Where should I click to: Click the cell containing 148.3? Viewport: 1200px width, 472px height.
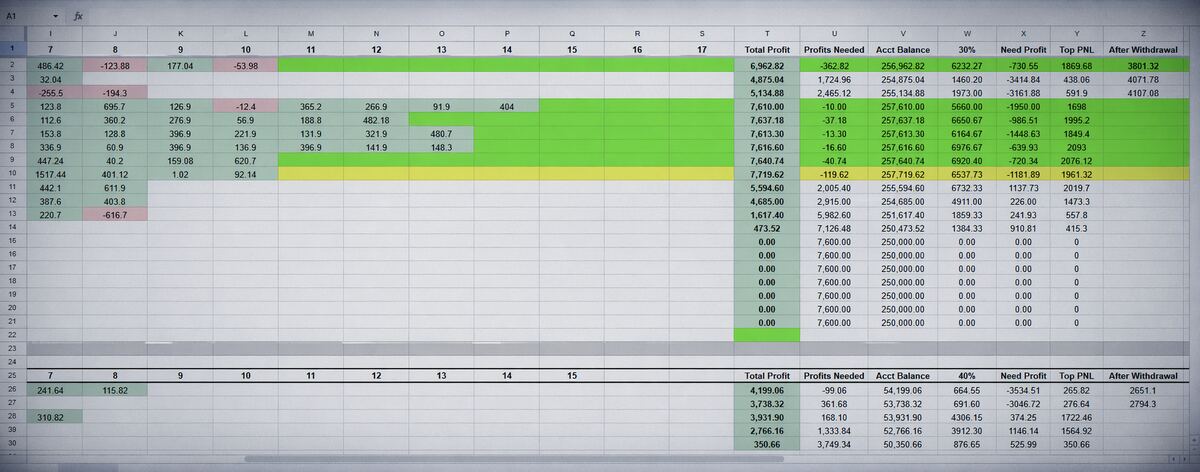pyautogui.click(x=441, y=146)
